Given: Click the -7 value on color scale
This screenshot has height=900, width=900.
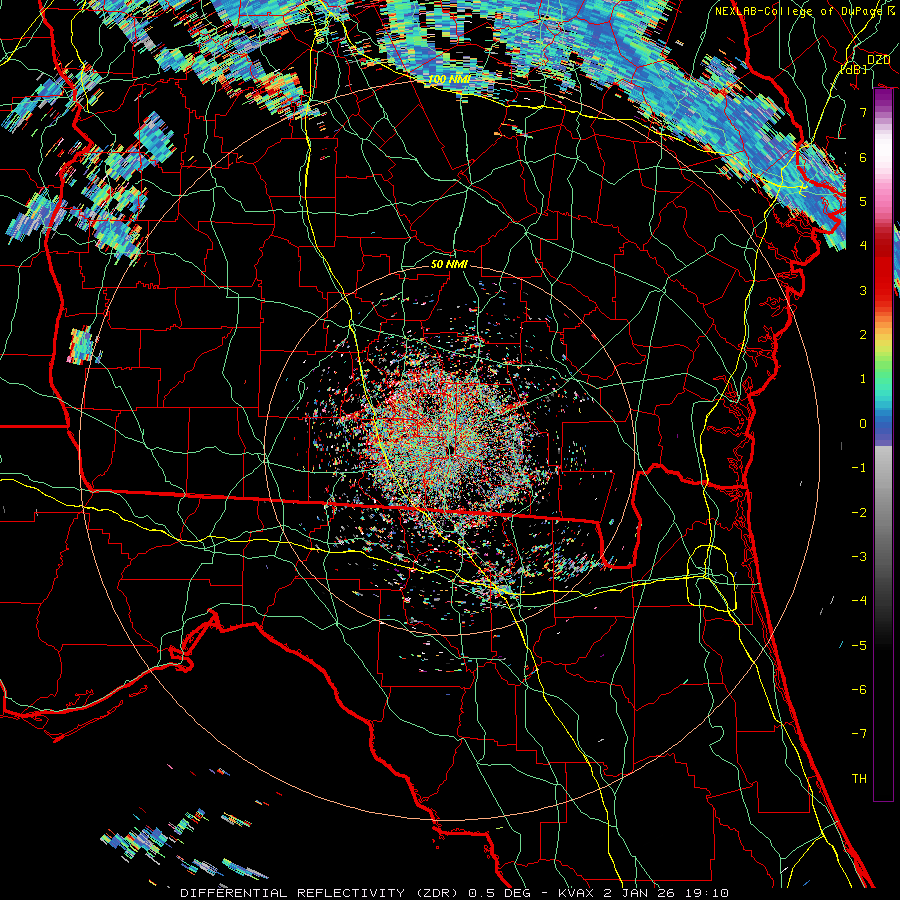Looking at the screenshot, I should tap(859, 734).
